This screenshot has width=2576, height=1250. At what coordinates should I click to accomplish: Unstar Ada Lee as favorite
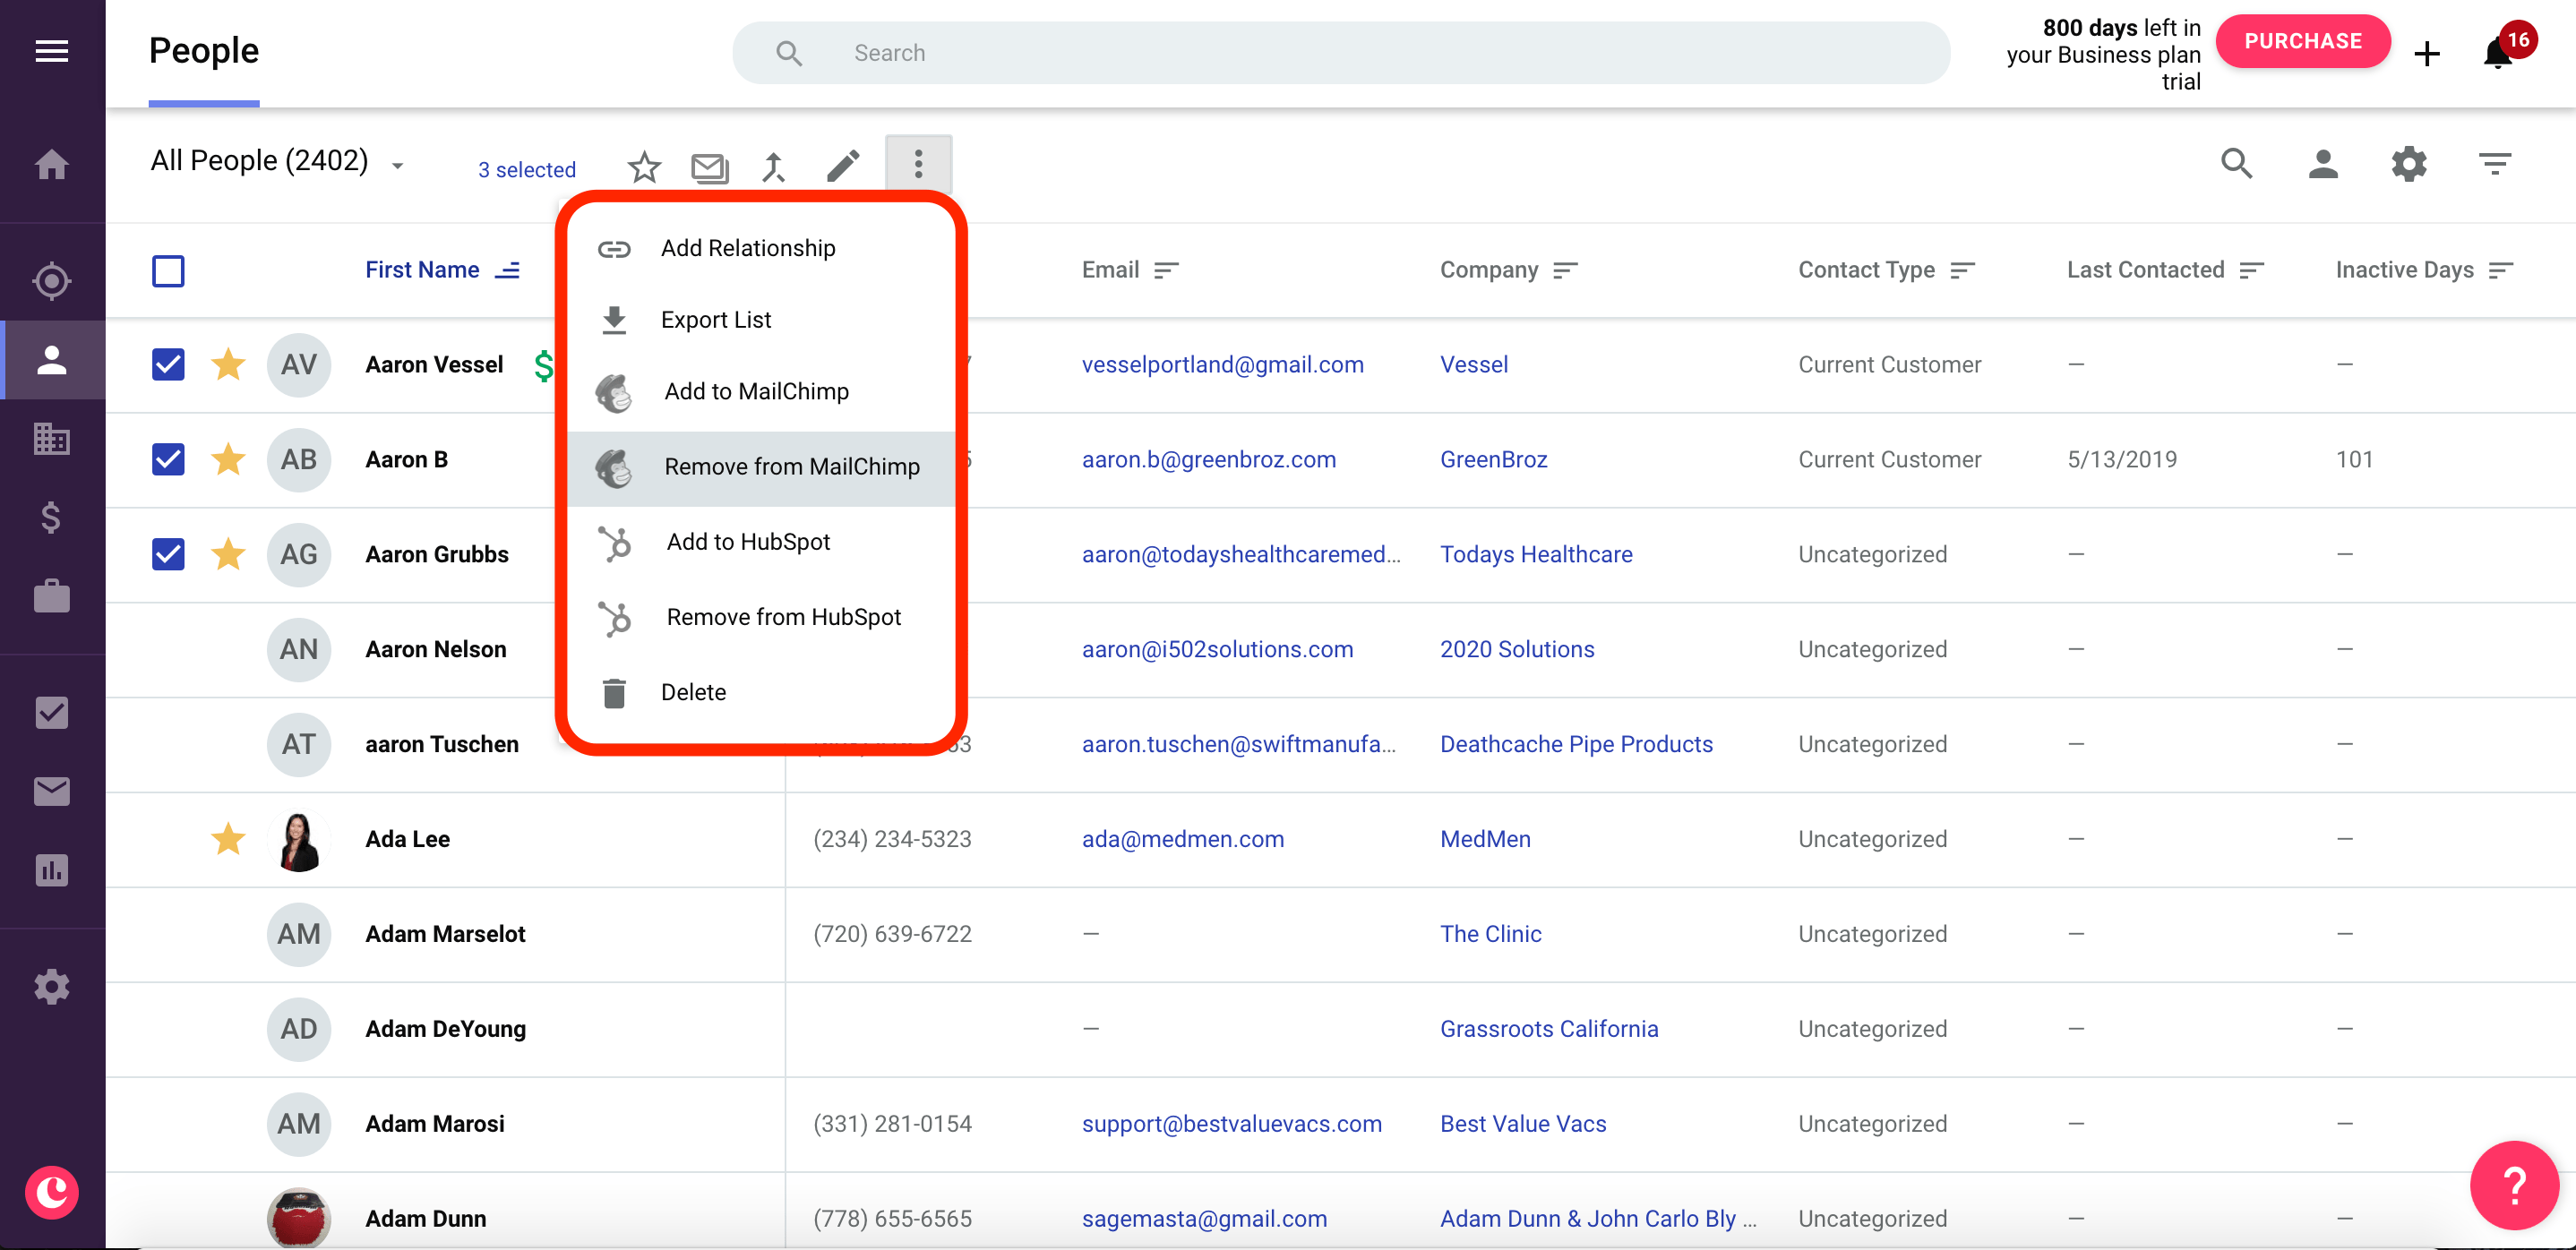pyautogui.click(x=228, y=840)
